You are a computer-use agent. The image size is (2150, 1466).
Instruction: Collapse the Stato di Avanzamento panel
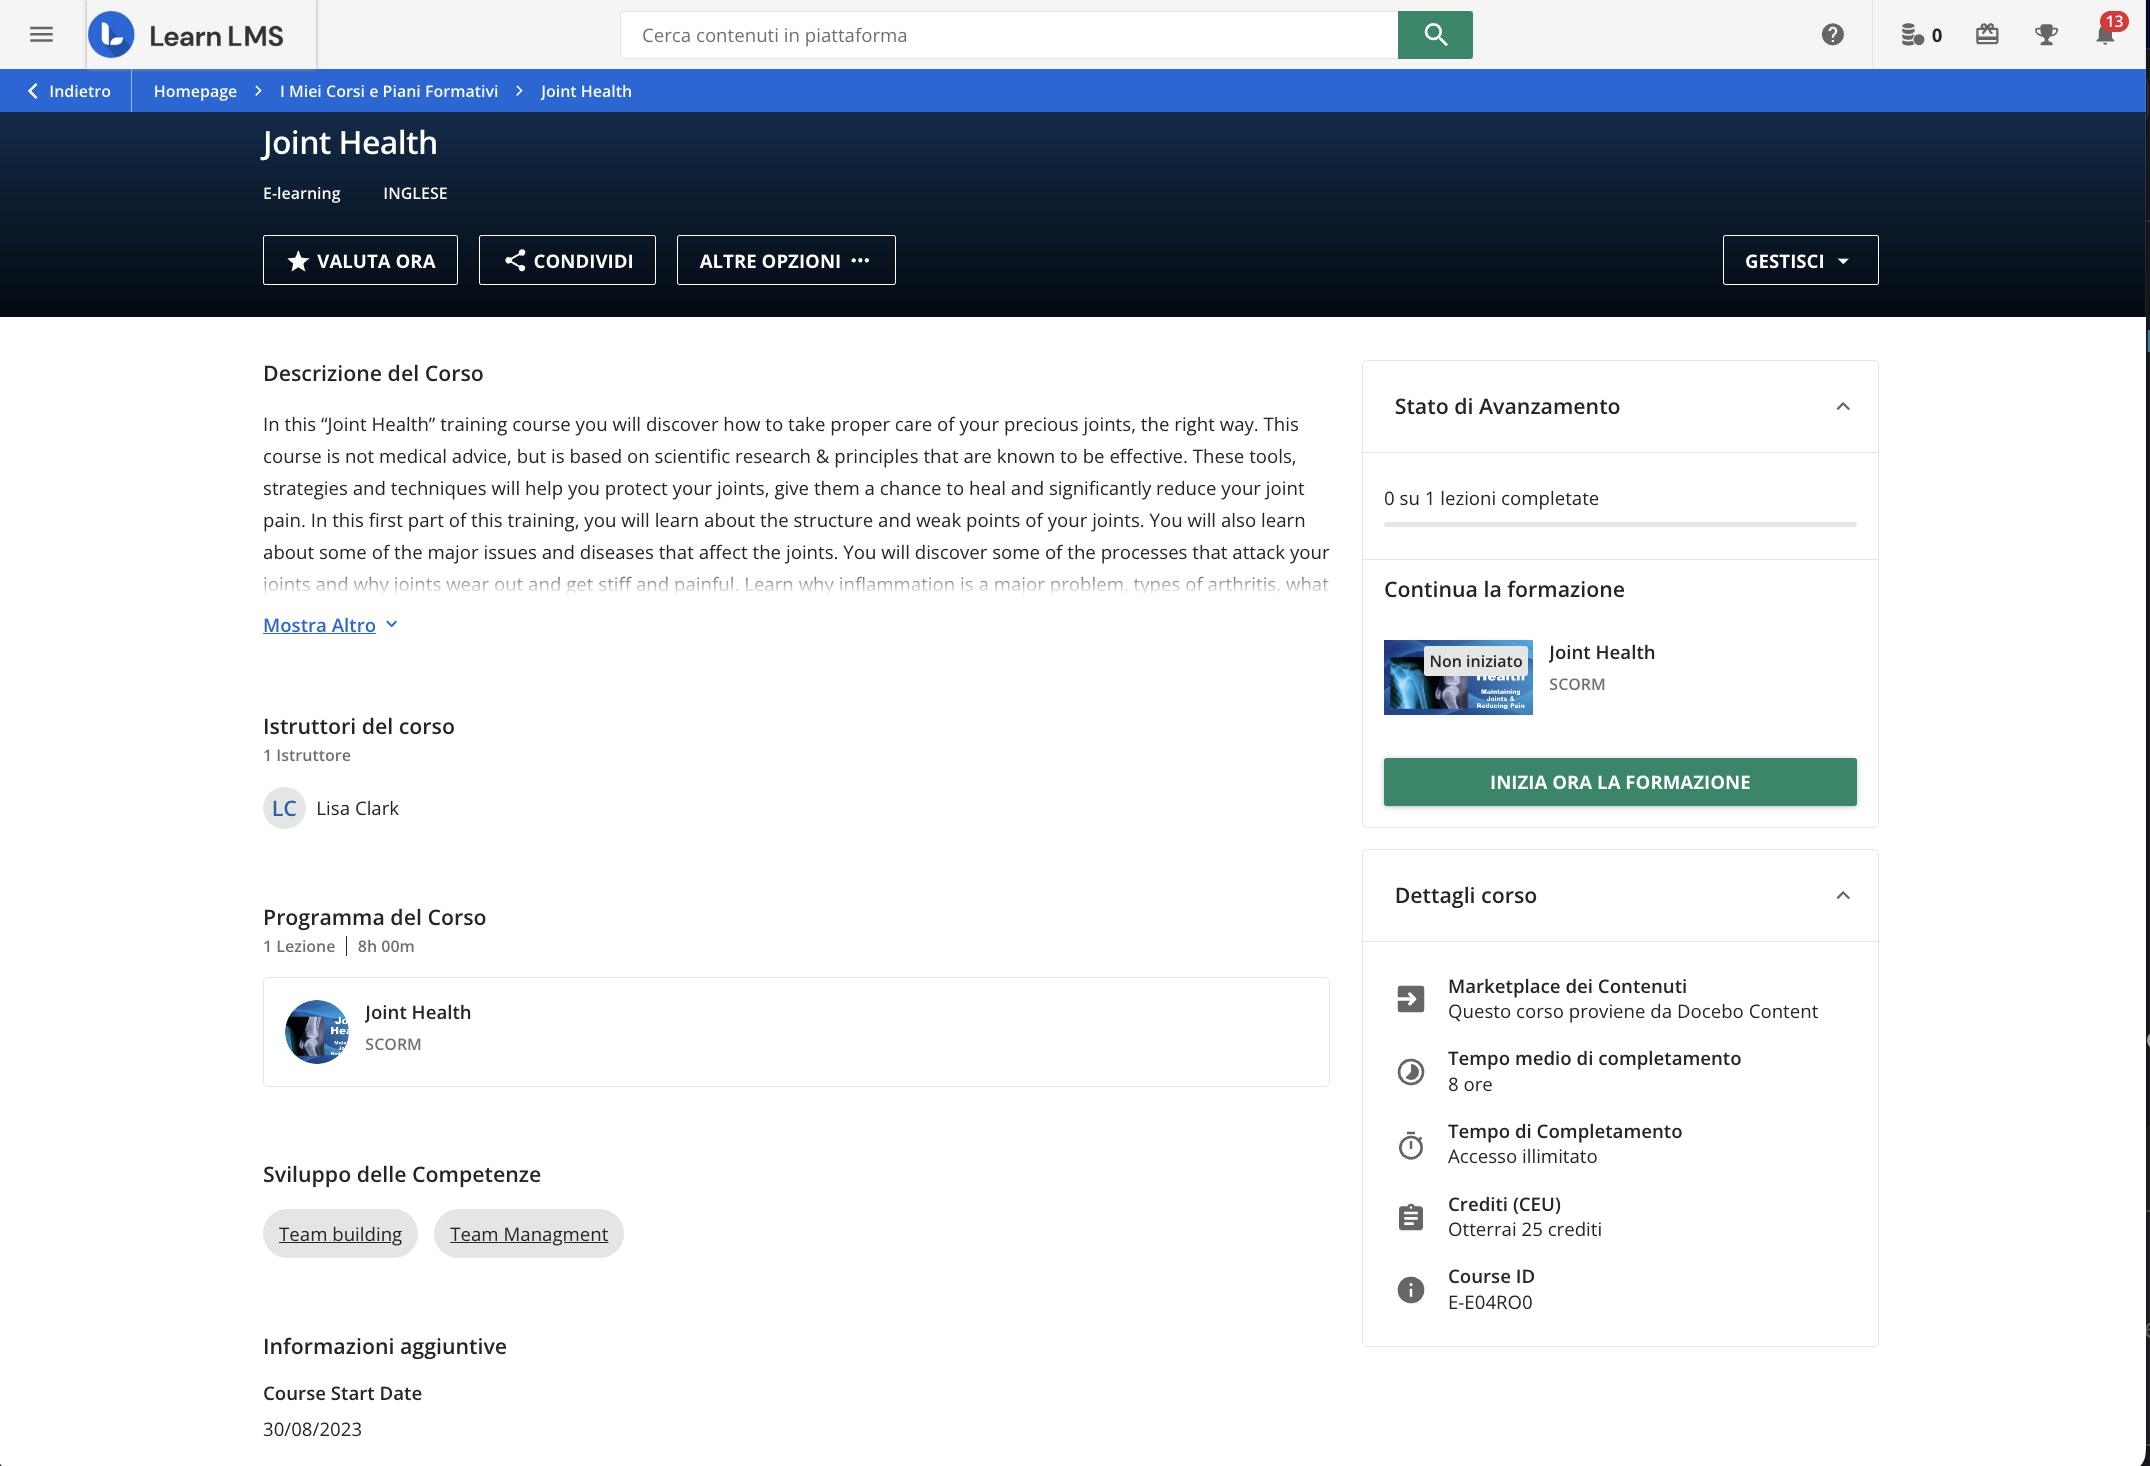pos(1842,406)
